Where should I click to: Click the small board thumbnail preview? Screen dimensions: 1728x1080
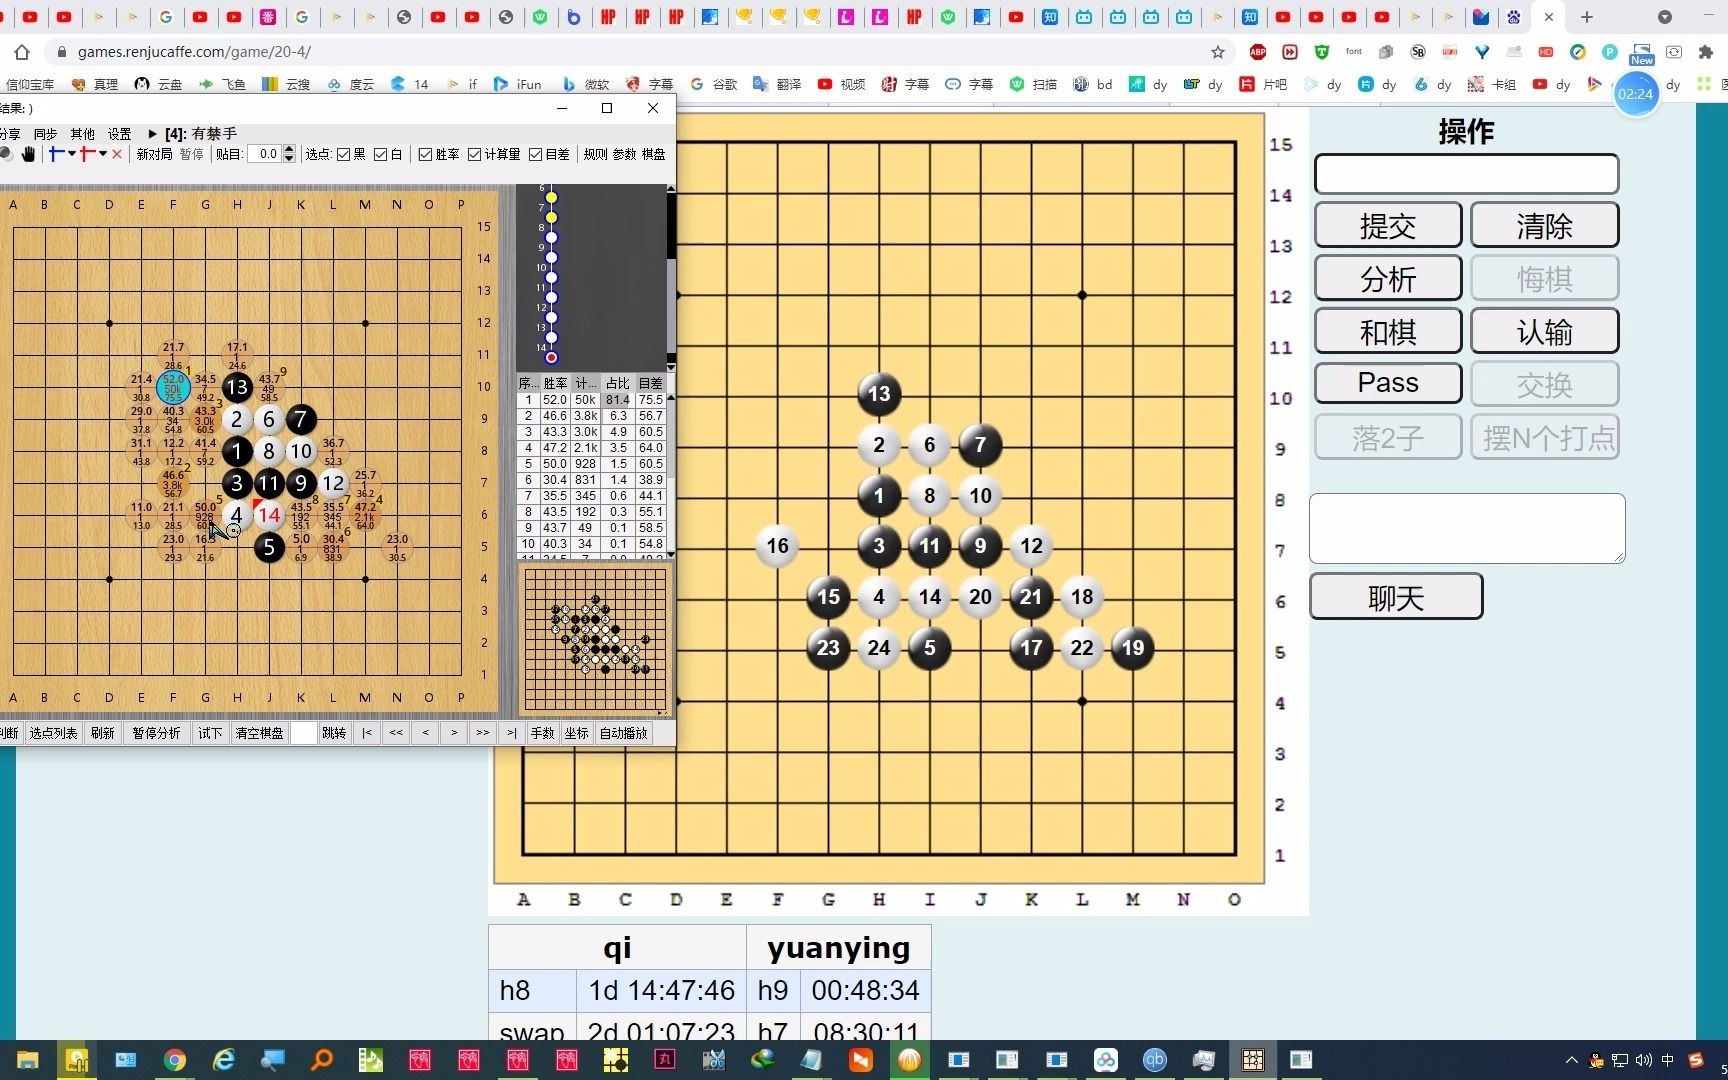pyautogui.click(x=595, y=639)
